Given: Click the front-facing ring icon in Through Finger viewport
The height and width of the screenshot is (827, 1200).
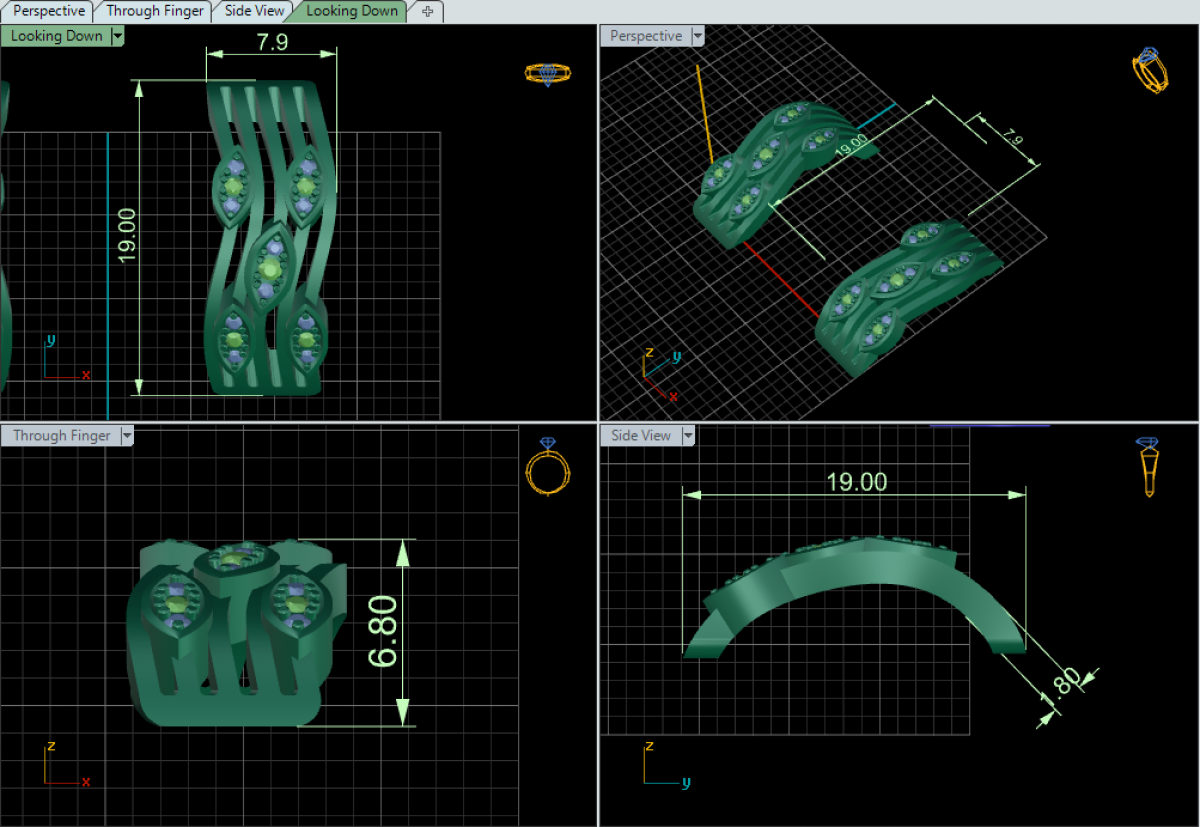Looking at the screenshot, I should coord(547,467).
